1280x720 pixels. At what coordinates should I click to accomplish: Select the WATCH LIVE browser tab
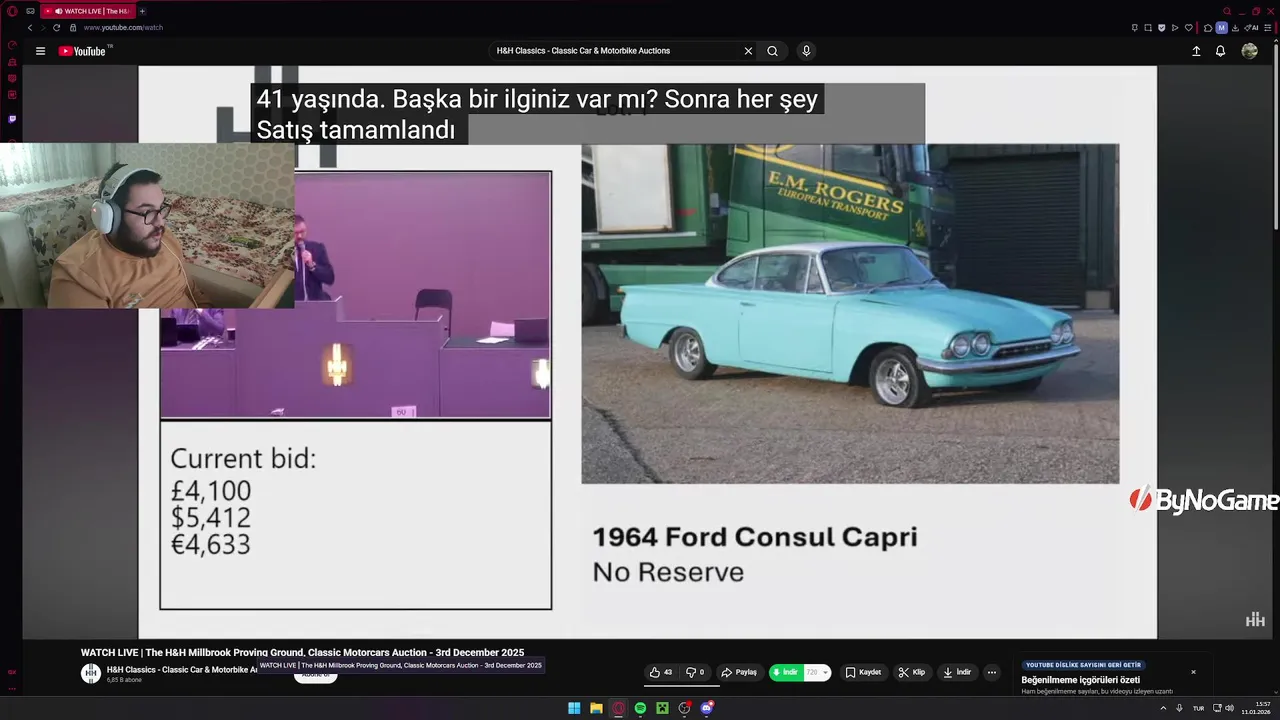pos(88,11)
